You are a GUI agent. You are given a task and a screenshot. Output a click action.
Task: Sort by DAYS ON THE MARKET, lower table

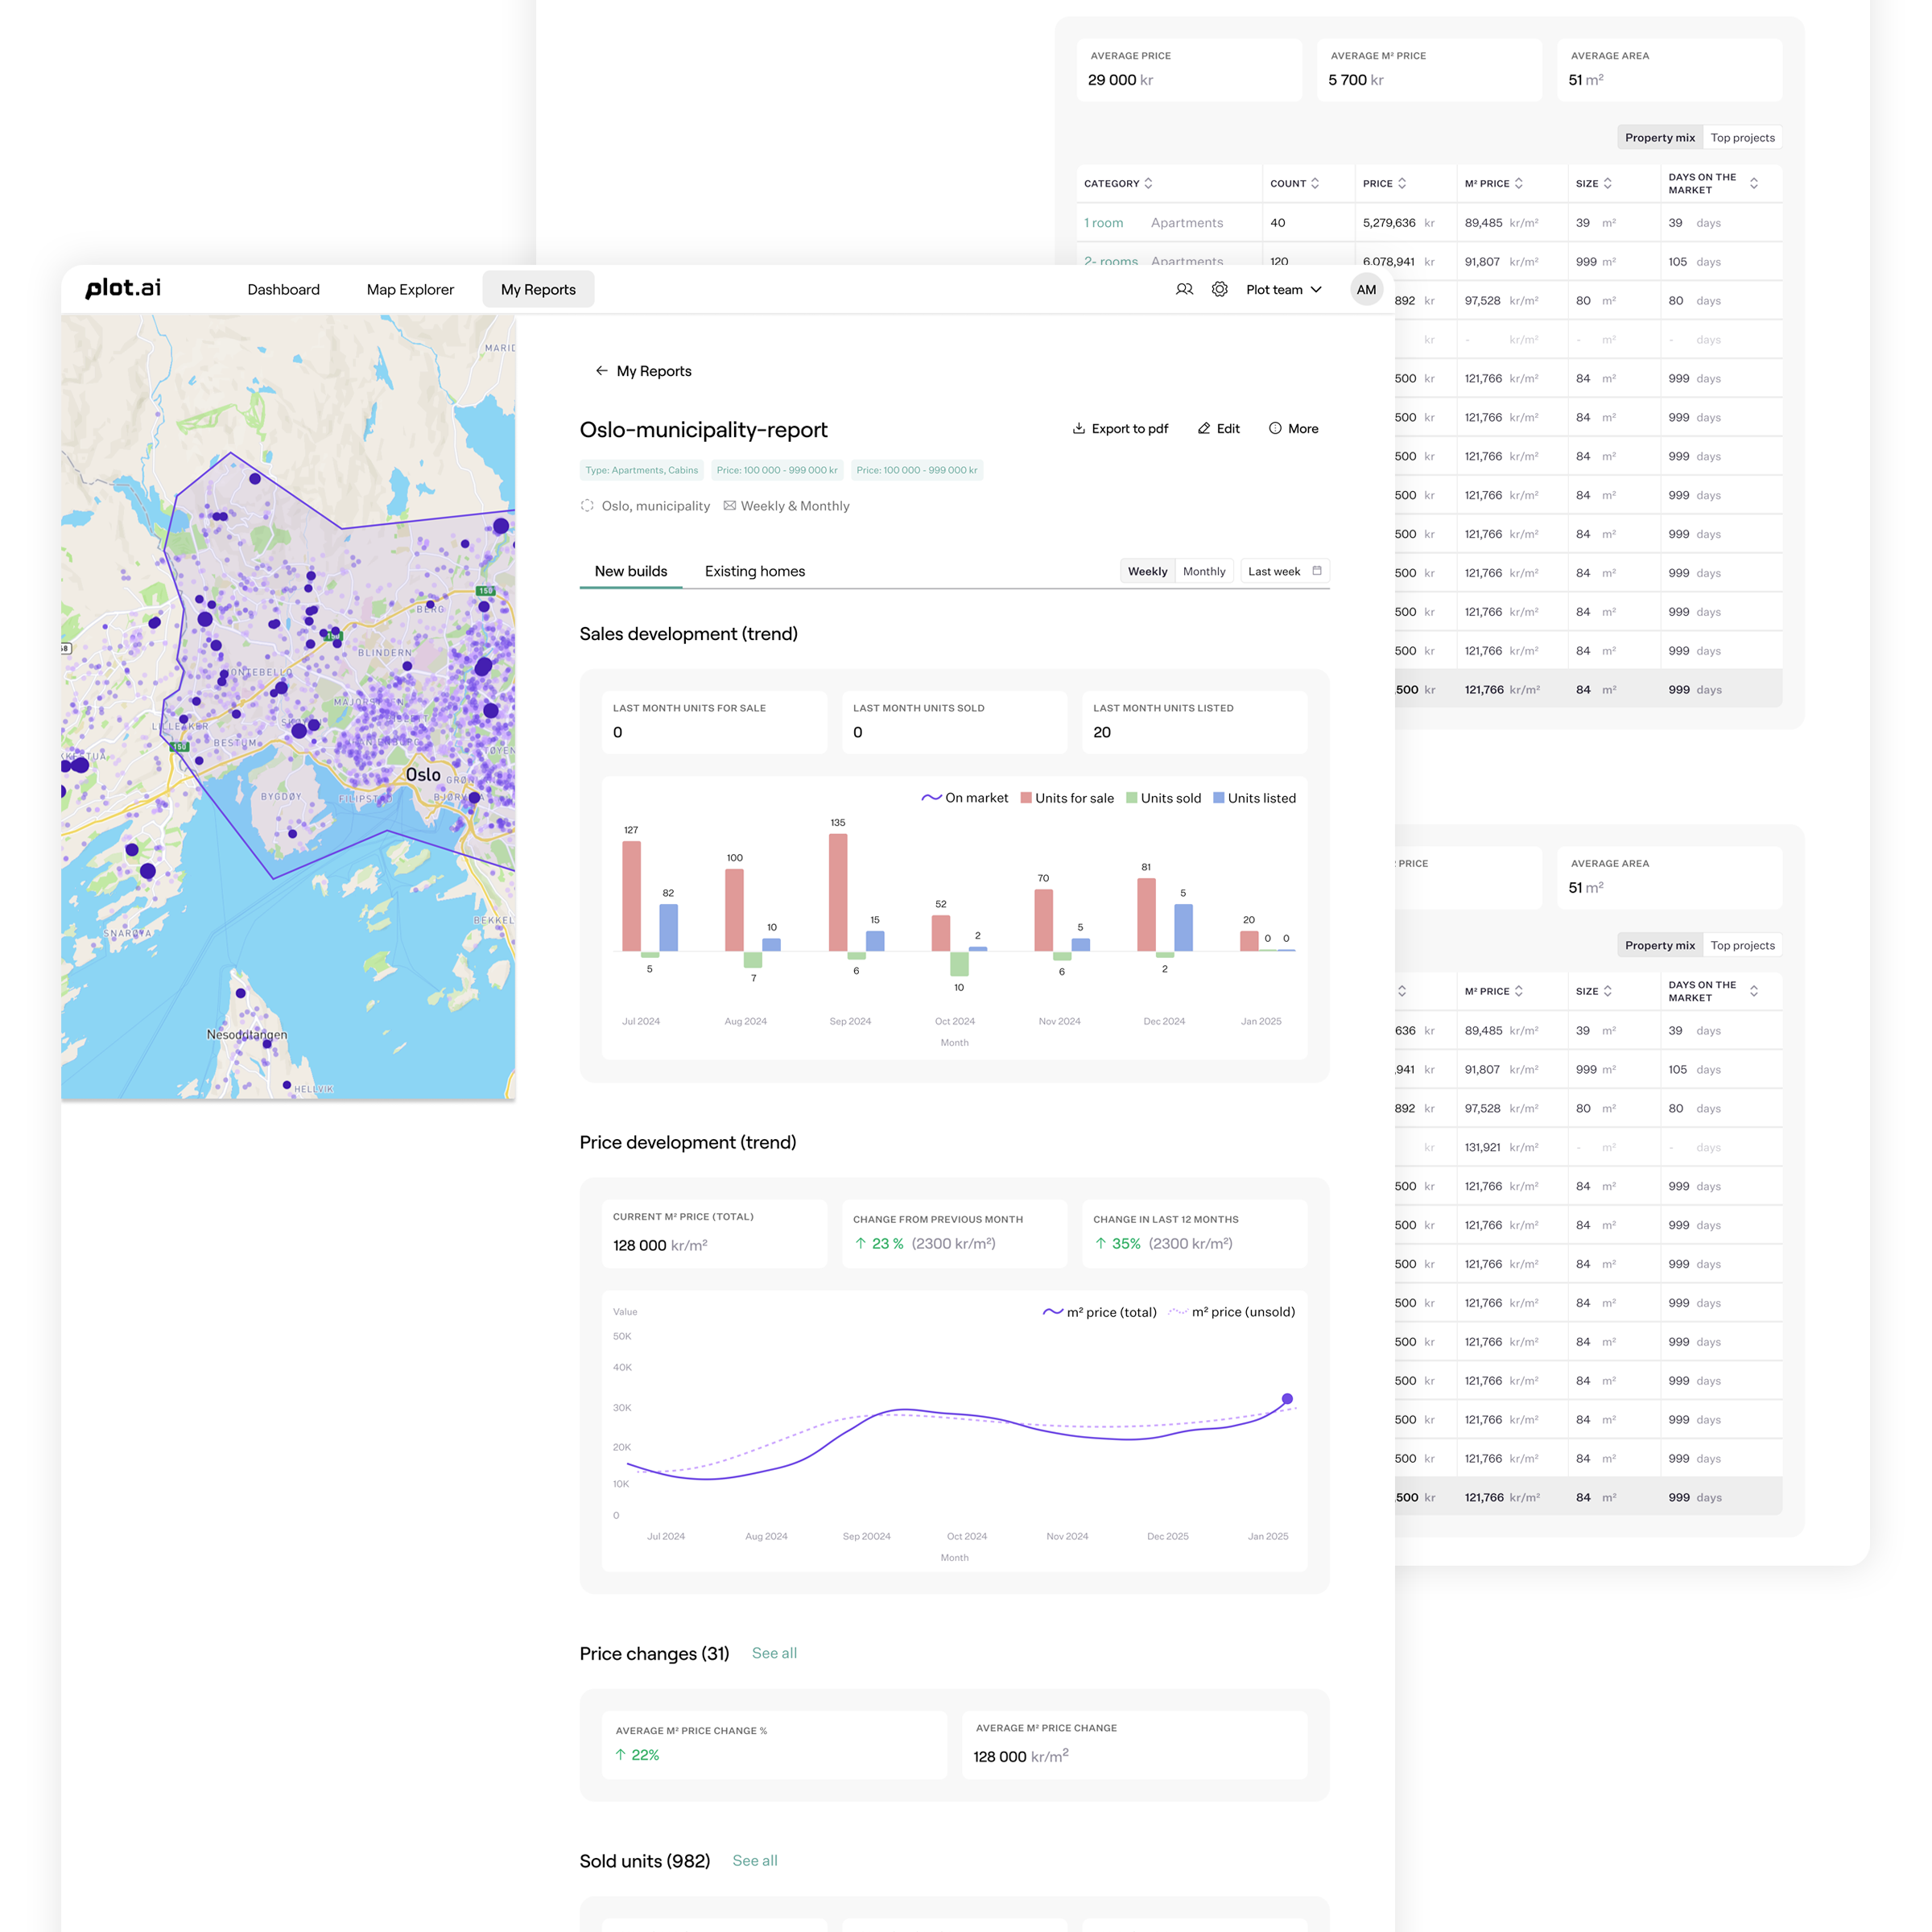[x=1754, y=991]
